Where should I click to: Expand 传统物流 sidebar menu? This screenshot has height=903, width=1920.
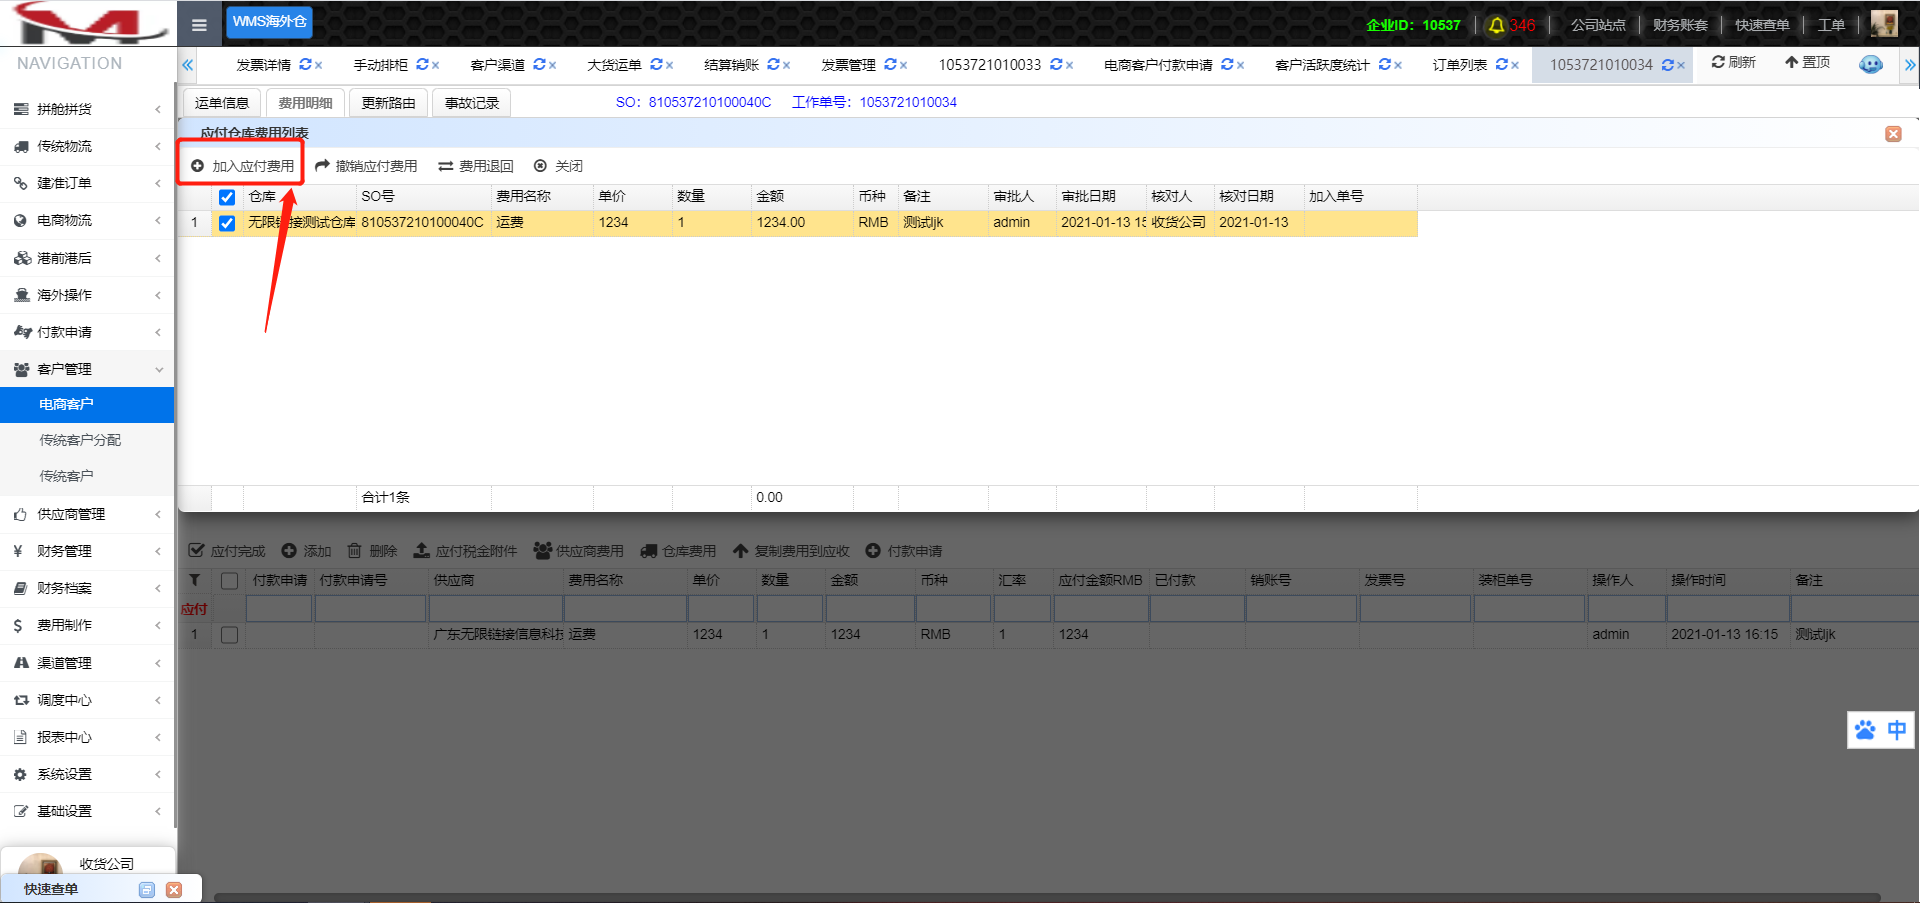[87, 146]
